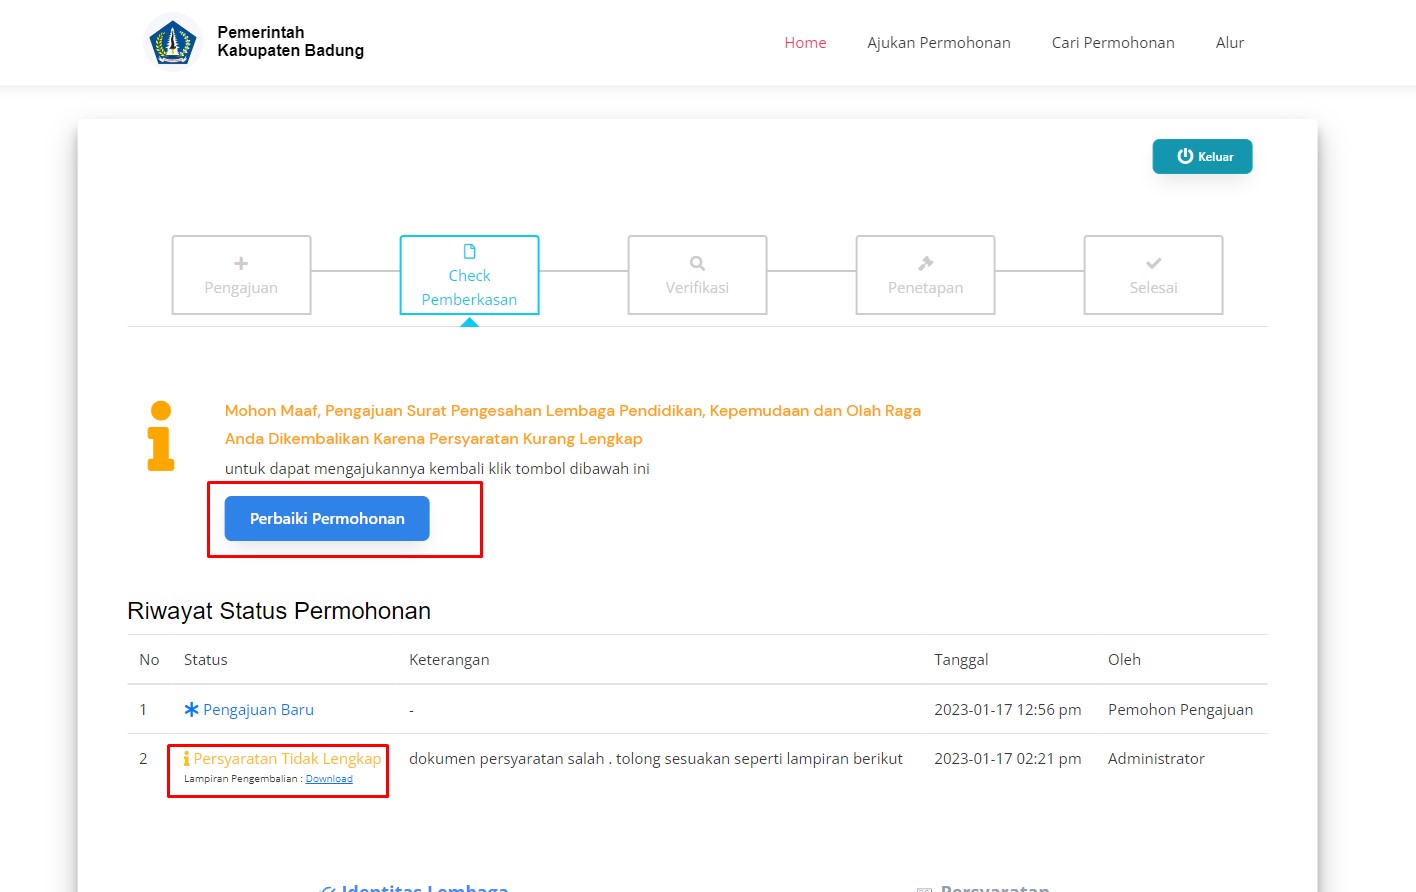1416x892 pixels.
Task: Click the Pemerintah Kabupaten Badung site title
Action: click(x=290, y=42)
